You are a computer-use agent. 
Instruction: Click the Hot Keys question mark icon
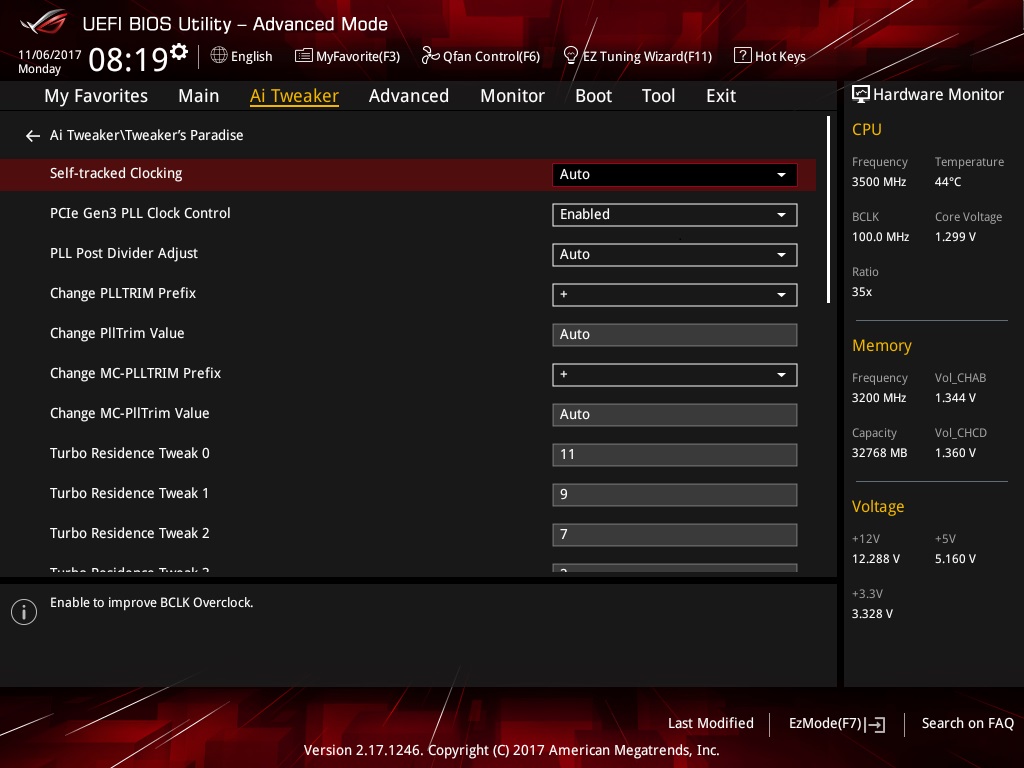coord(743,56)
